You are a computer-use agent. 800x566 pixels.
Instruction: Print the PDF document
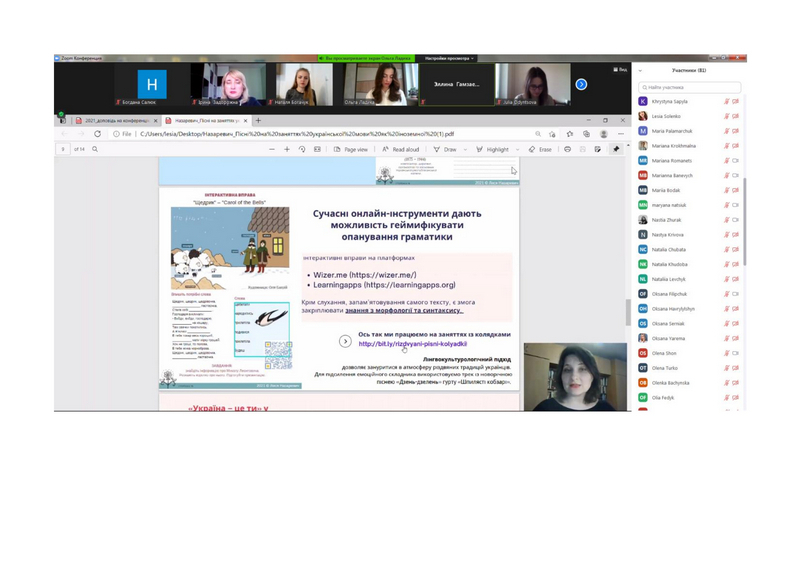click(567, 149)
